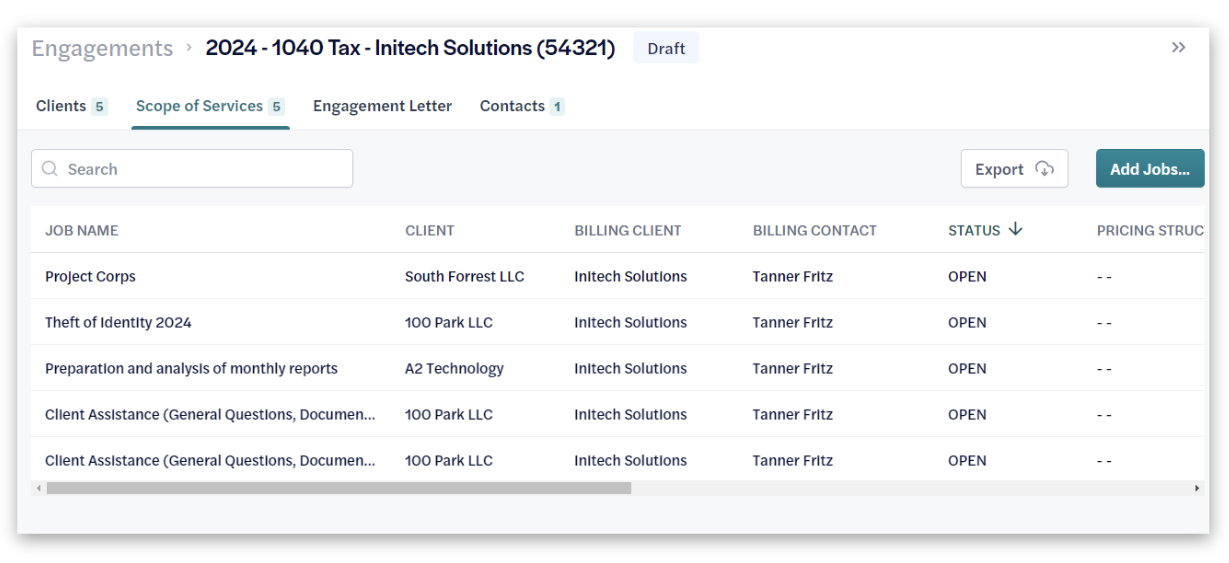The width and height of the screenshot is (1229, 563).
Task: Click the Draft status badge
Action: [666, 48]
